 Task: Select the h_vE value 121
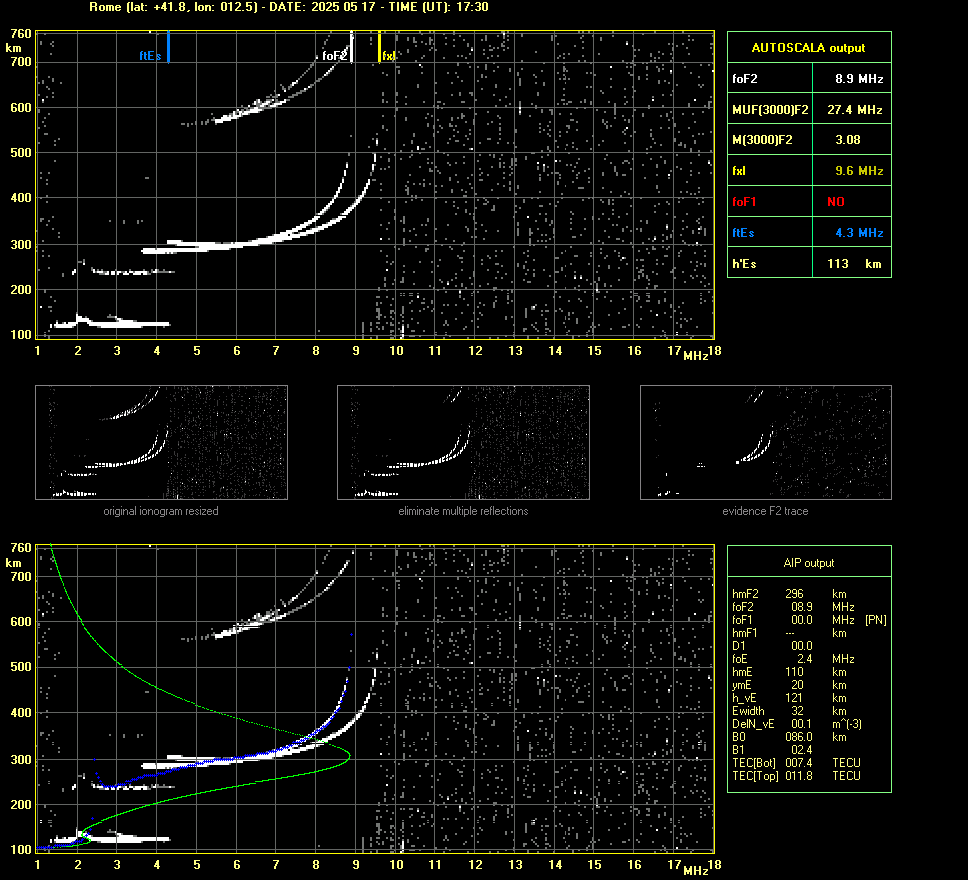(x=794, y=697)
